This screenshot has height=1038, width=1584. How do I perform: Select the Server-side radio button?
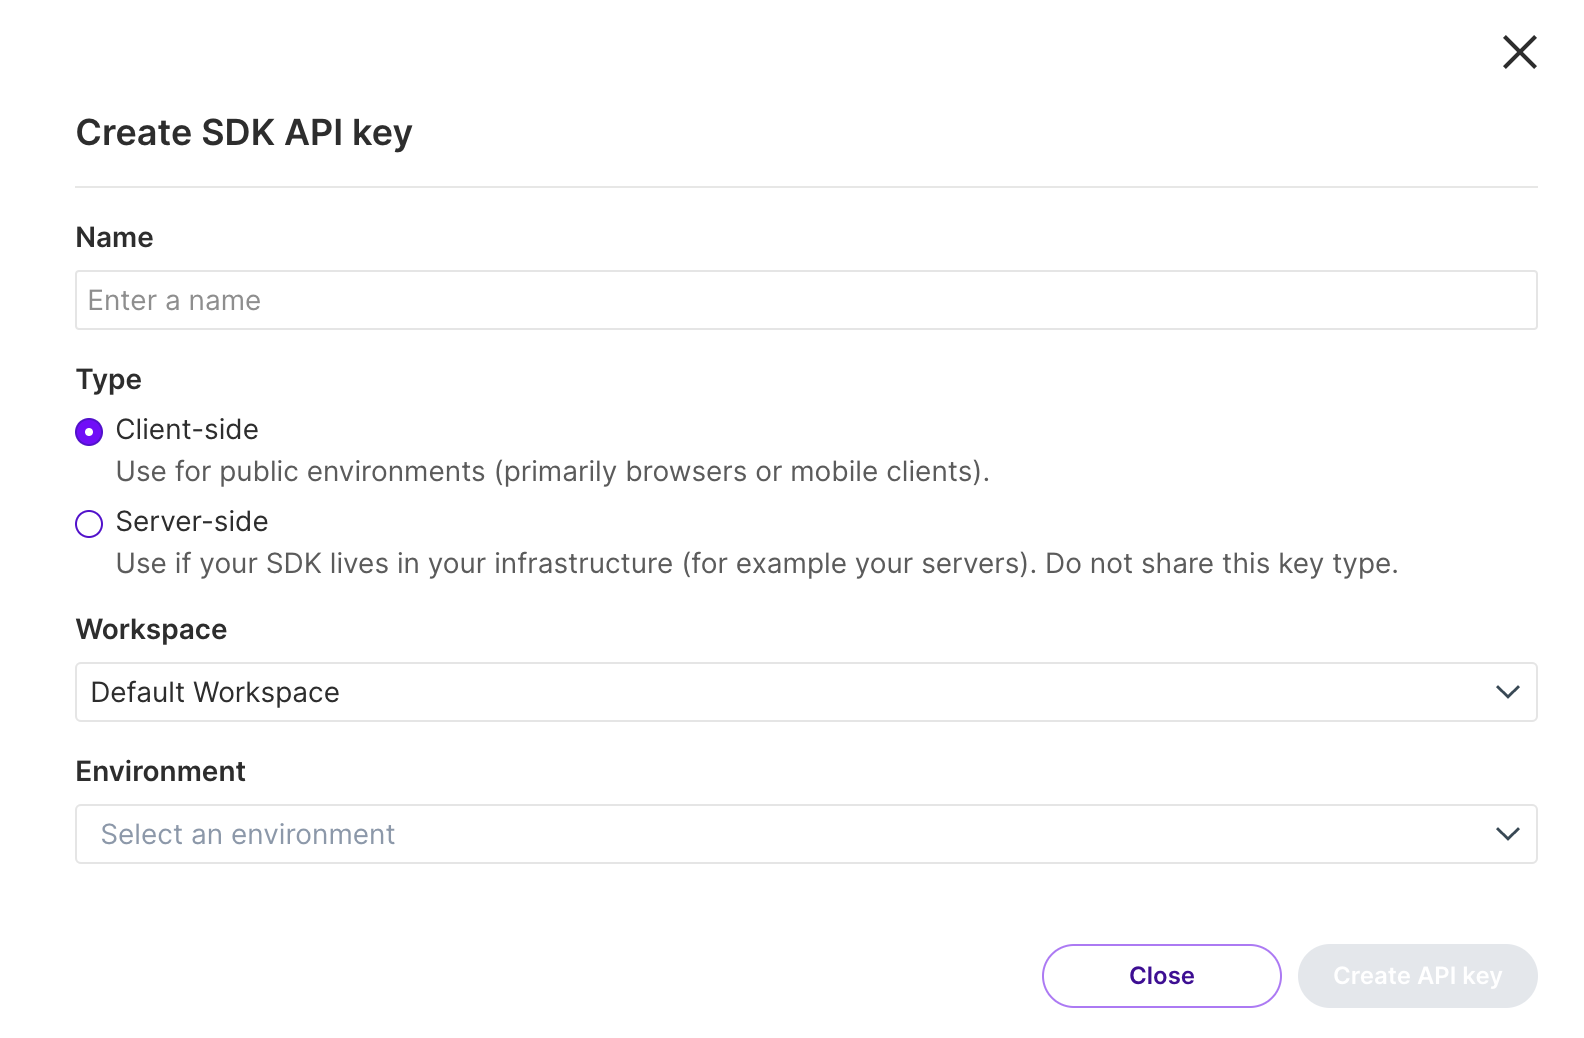click(x=89, y=524)
